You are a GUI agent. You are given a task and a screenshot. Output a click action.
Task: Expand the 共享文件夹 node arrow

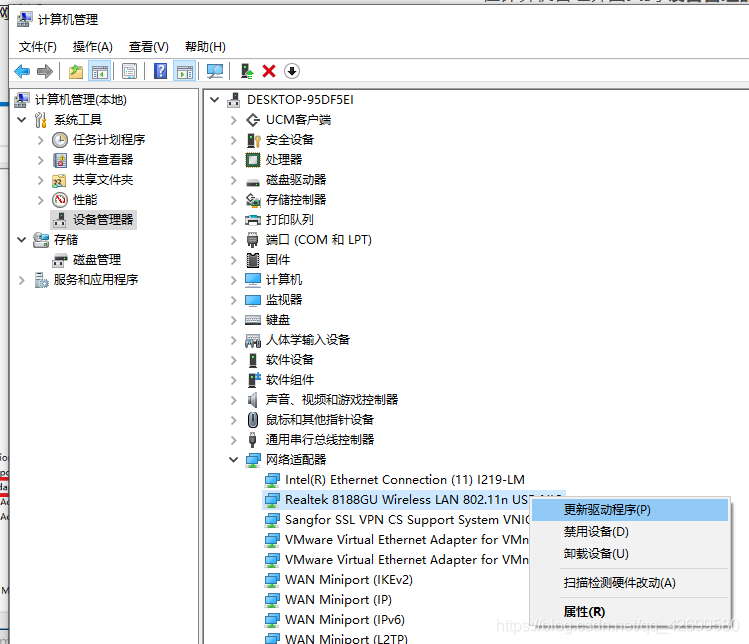click(x=41, y=180)
